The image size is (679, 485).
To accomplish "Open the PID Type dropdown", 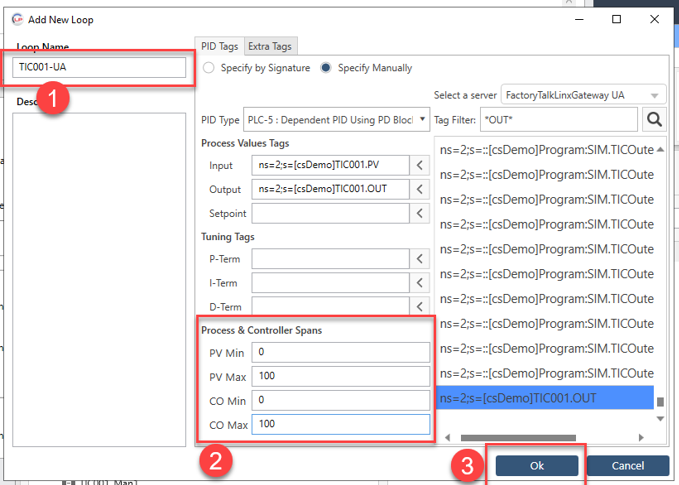I will [336, 120].
